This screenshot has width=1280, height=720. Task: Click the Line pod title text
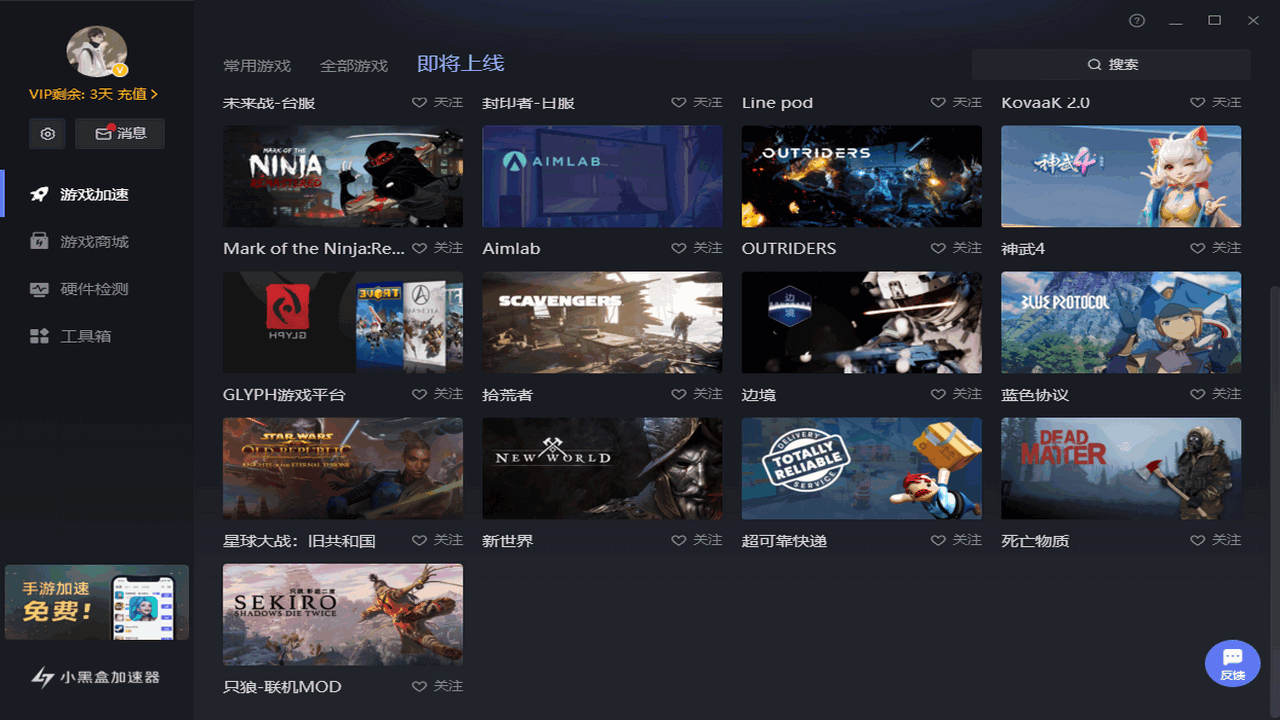point(777,102)
